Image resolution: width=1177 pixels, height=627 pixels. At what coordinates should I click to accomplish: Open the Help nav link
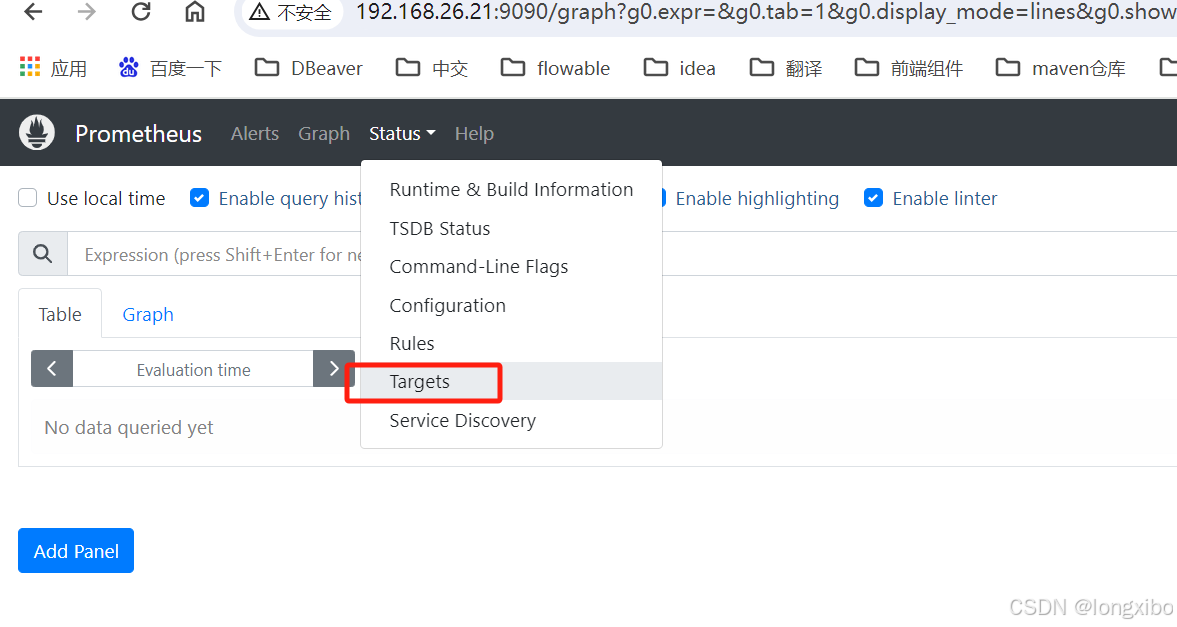(474, 134)
